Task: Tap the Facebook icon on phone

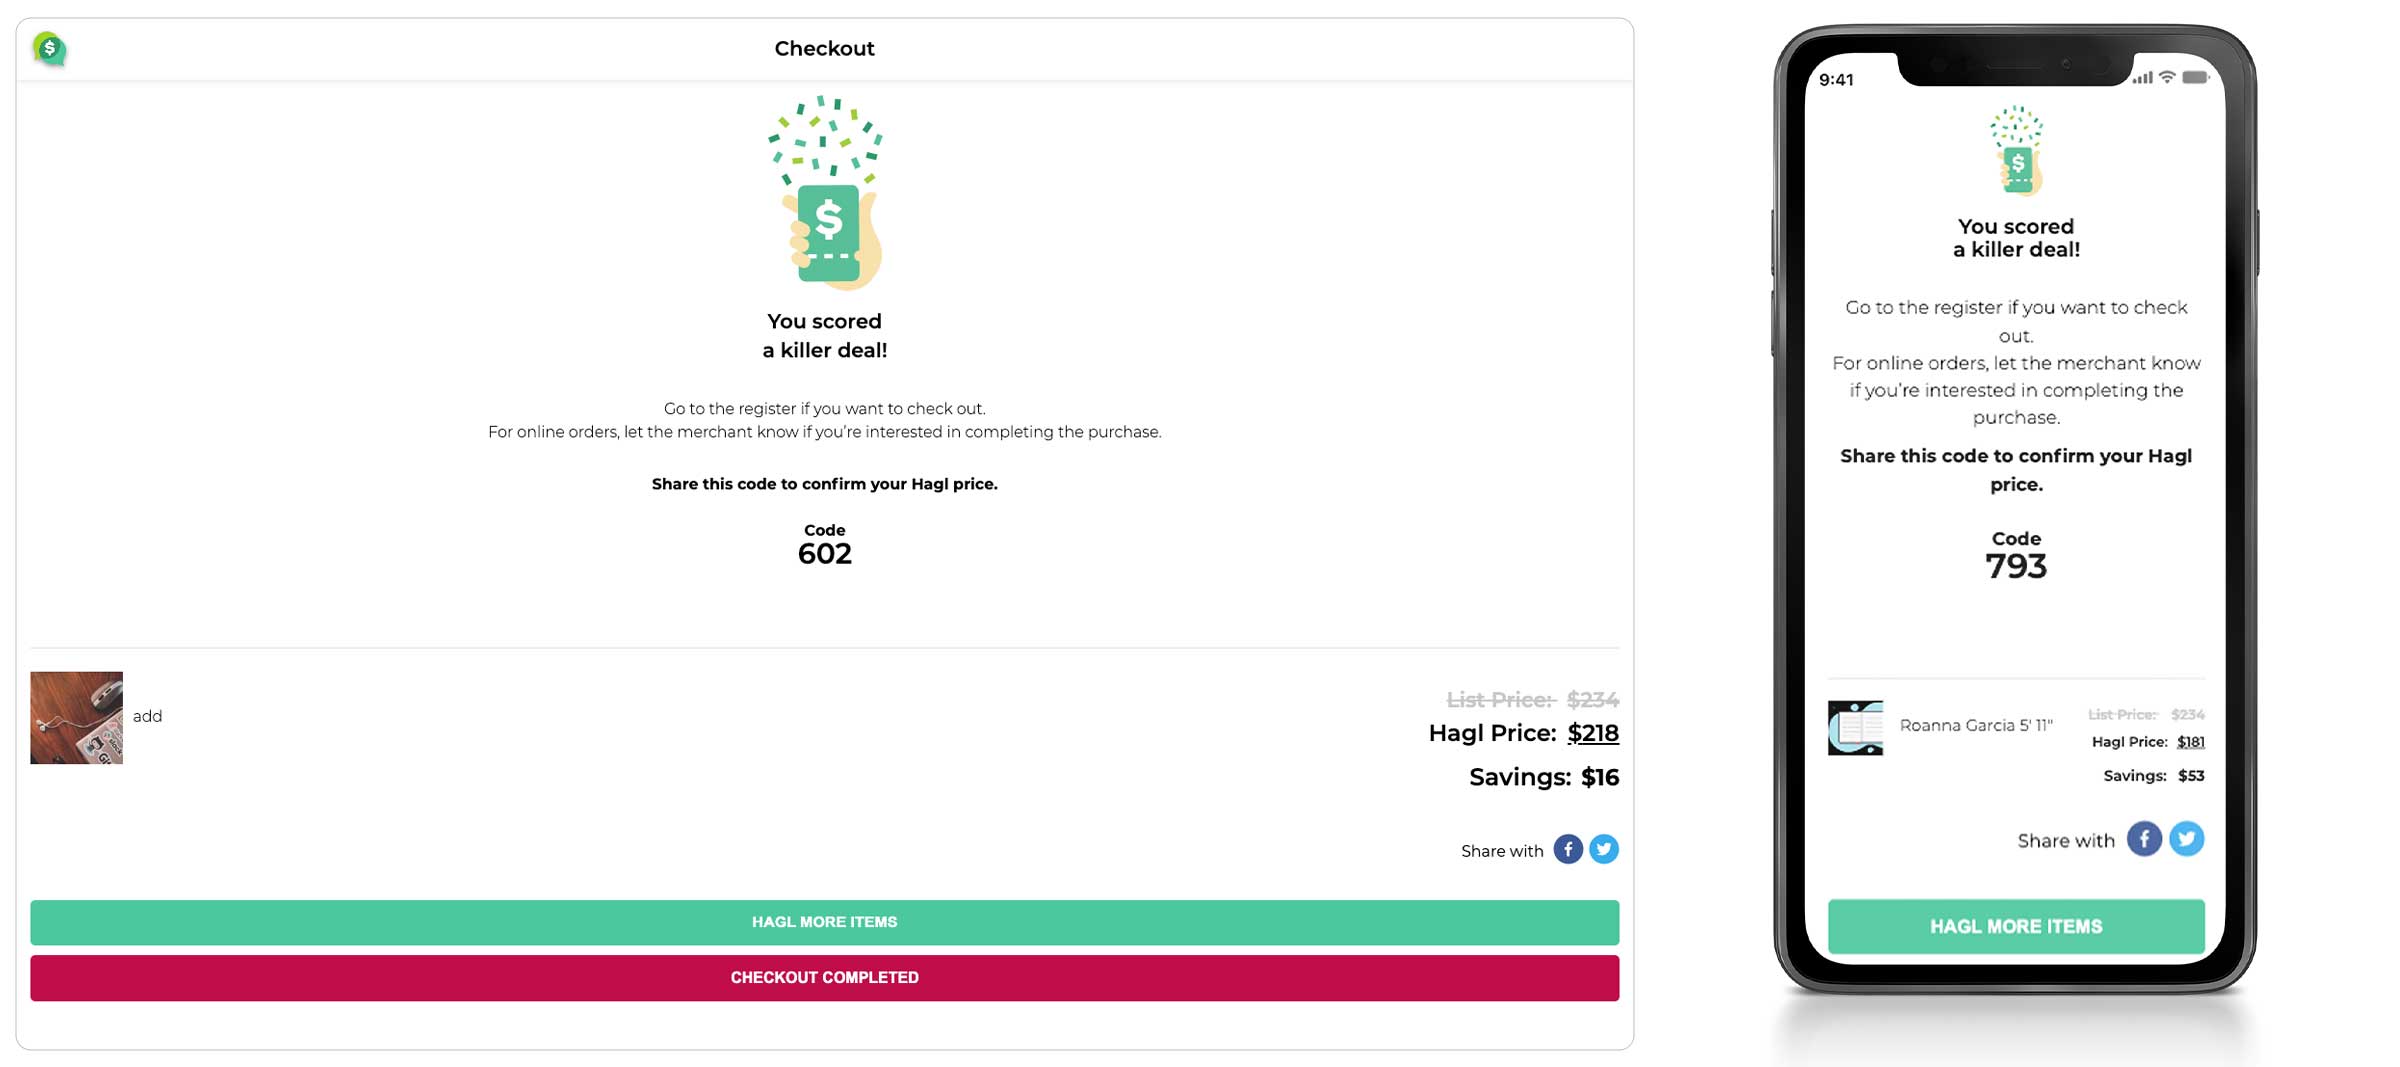Action: point(2143,839)
